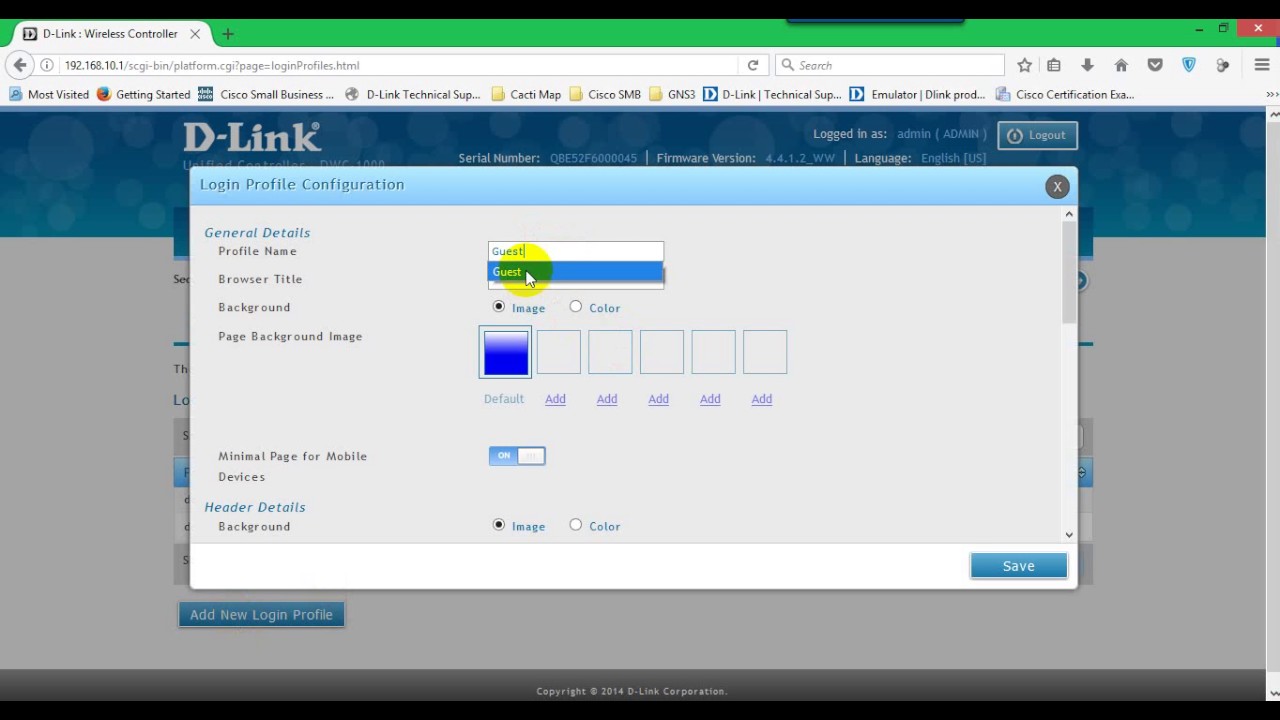1280x720 pixels.
Task: Select the Default blue background image thumbnail
Action: 505,352
